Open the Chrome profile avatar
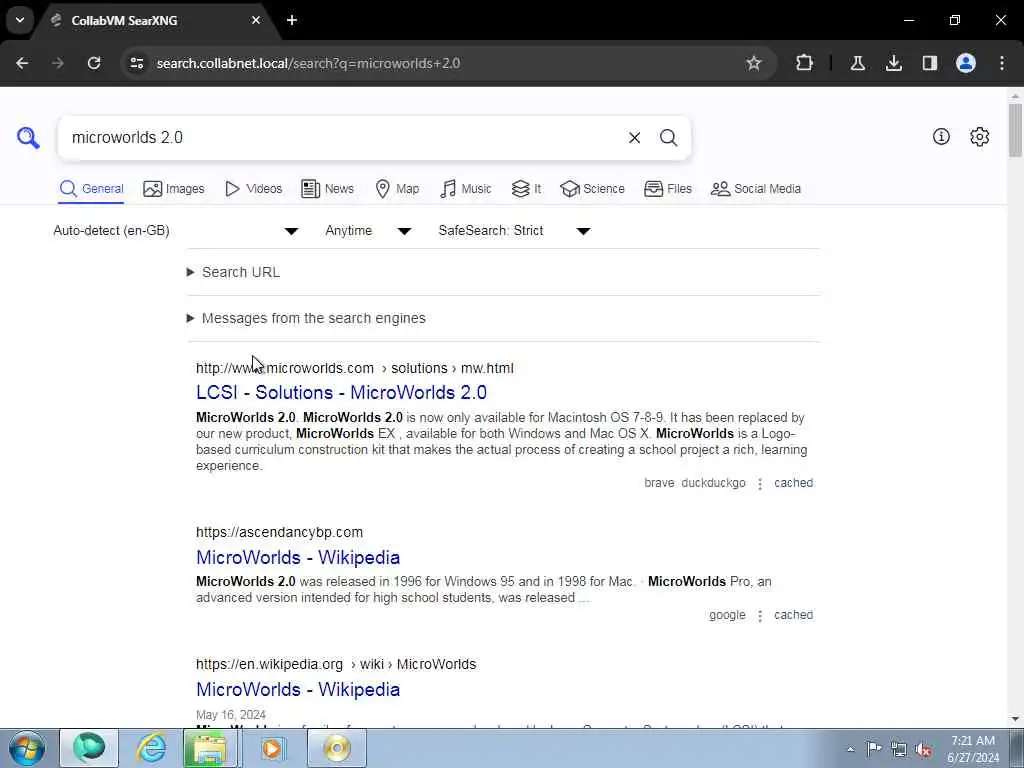 (965, 63)
